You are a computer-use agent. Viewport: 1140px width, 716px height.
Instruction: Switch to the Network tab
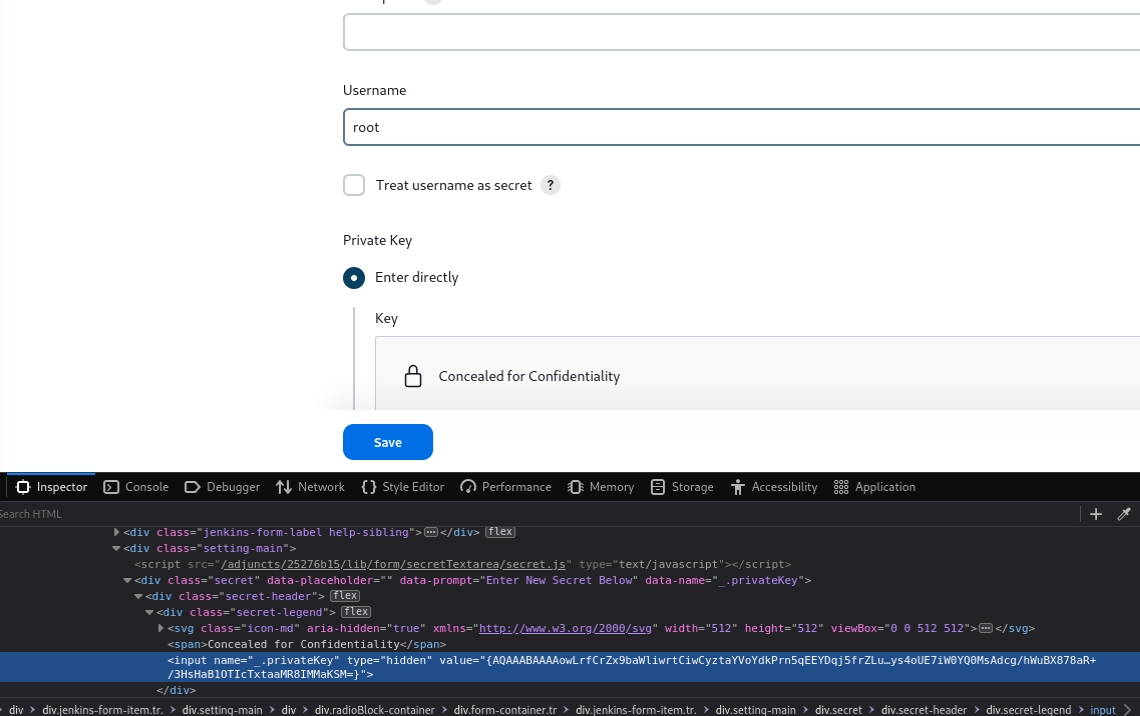310,487
